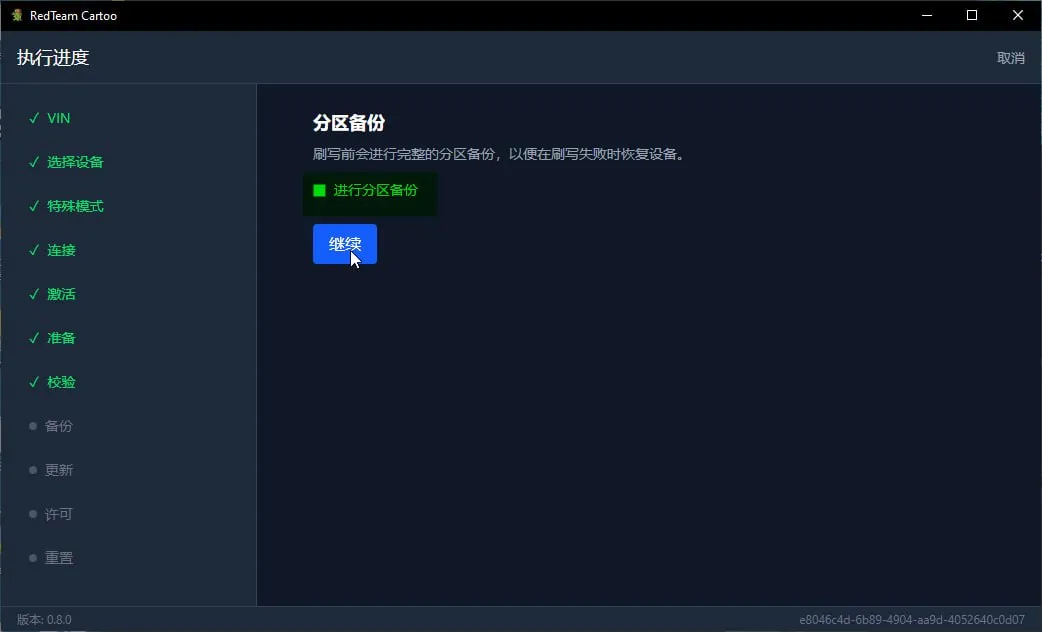Open the 校验 step
Image resolution: width=1042 pixels, height=632 pixels.
(x=52, y=381)
